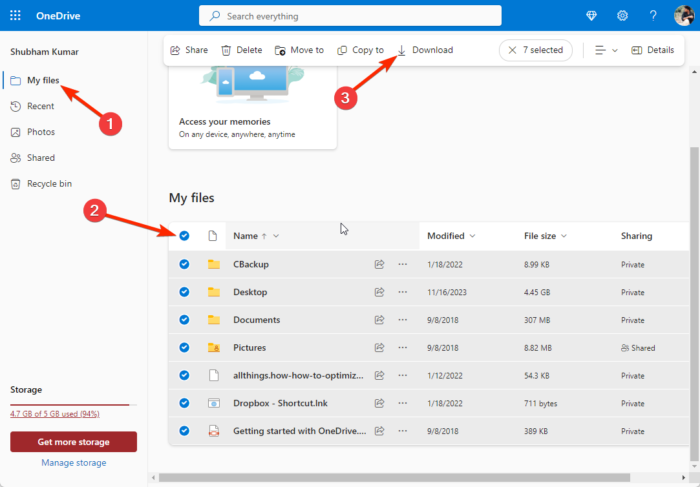
Task: Open the user profile avatar
Action: 682,16
